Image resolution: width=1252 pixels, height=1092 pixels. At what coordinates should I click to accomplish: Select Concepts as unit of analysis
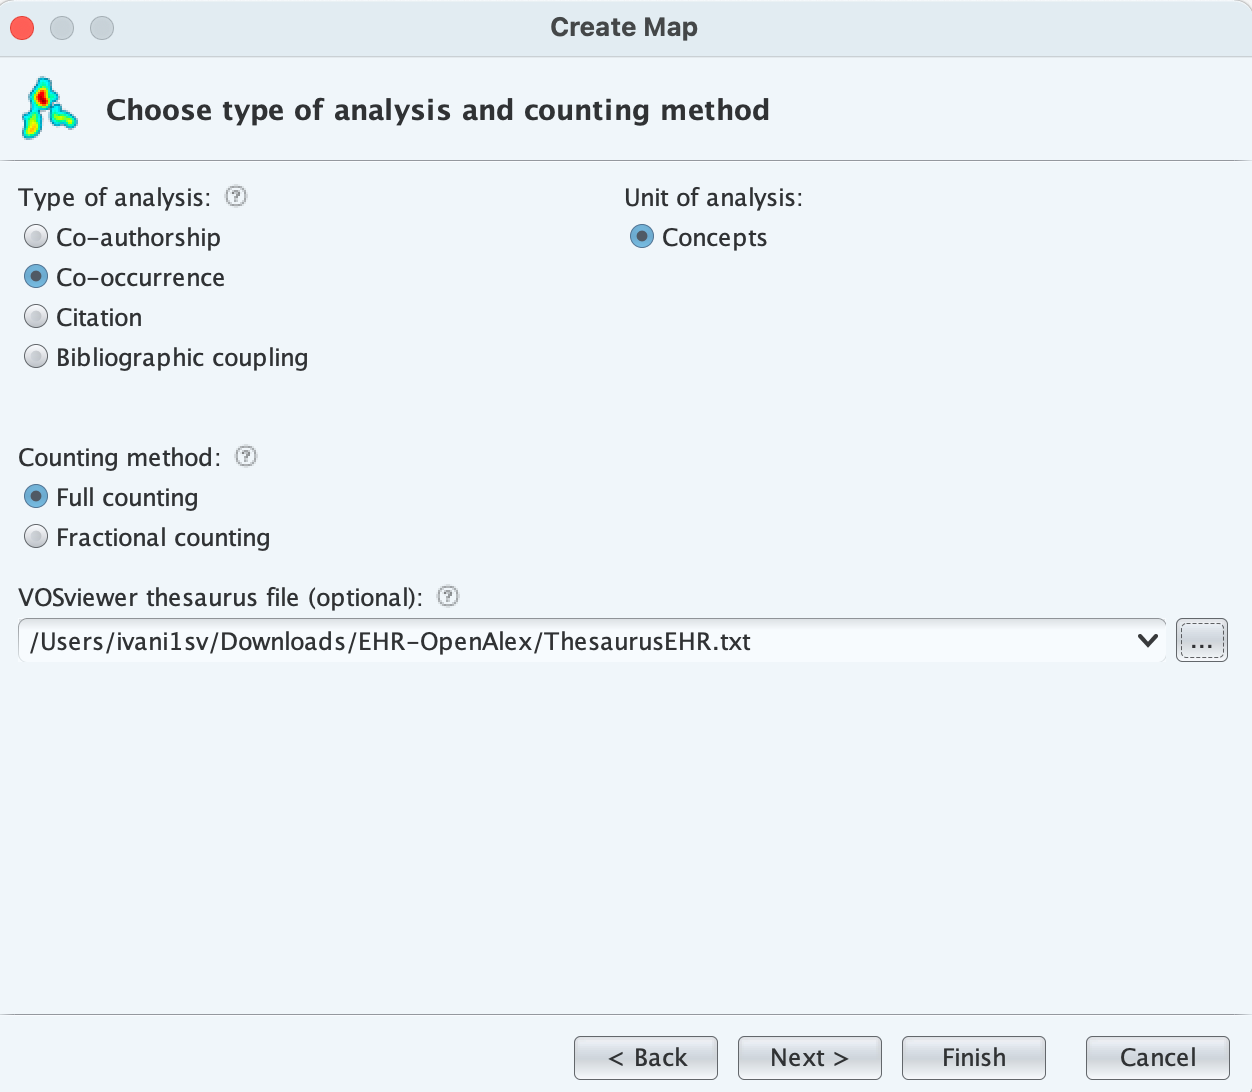point(642,237)
